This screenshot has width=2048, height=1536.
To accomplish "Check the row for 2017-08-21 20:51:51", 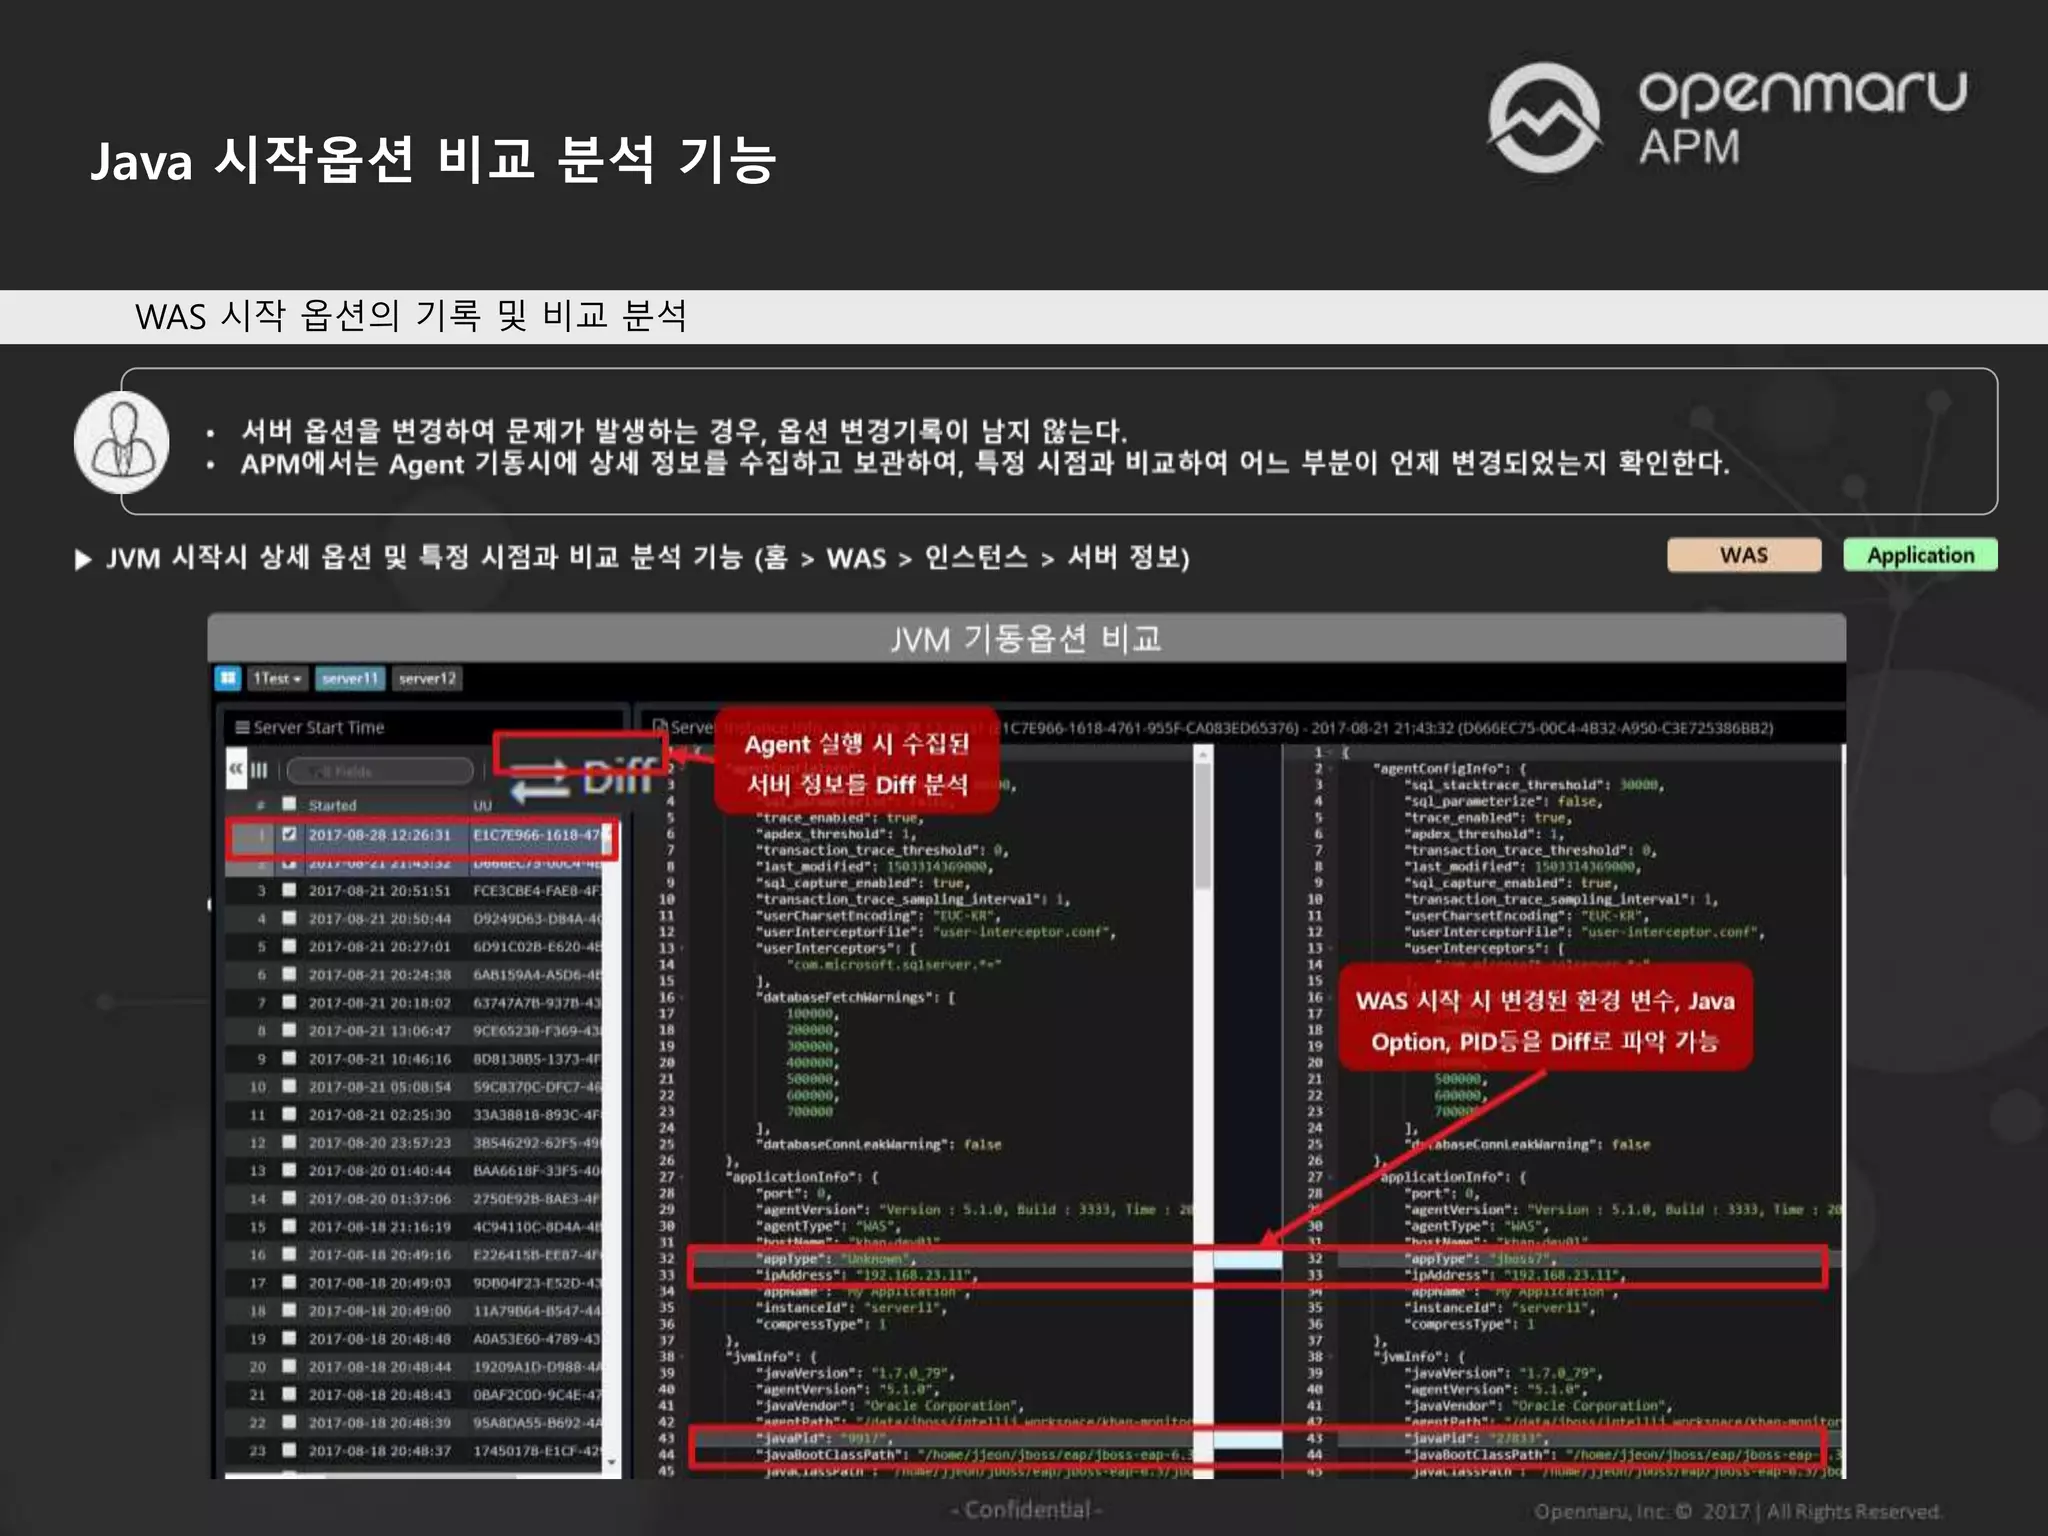I will [x=289, y=890].
